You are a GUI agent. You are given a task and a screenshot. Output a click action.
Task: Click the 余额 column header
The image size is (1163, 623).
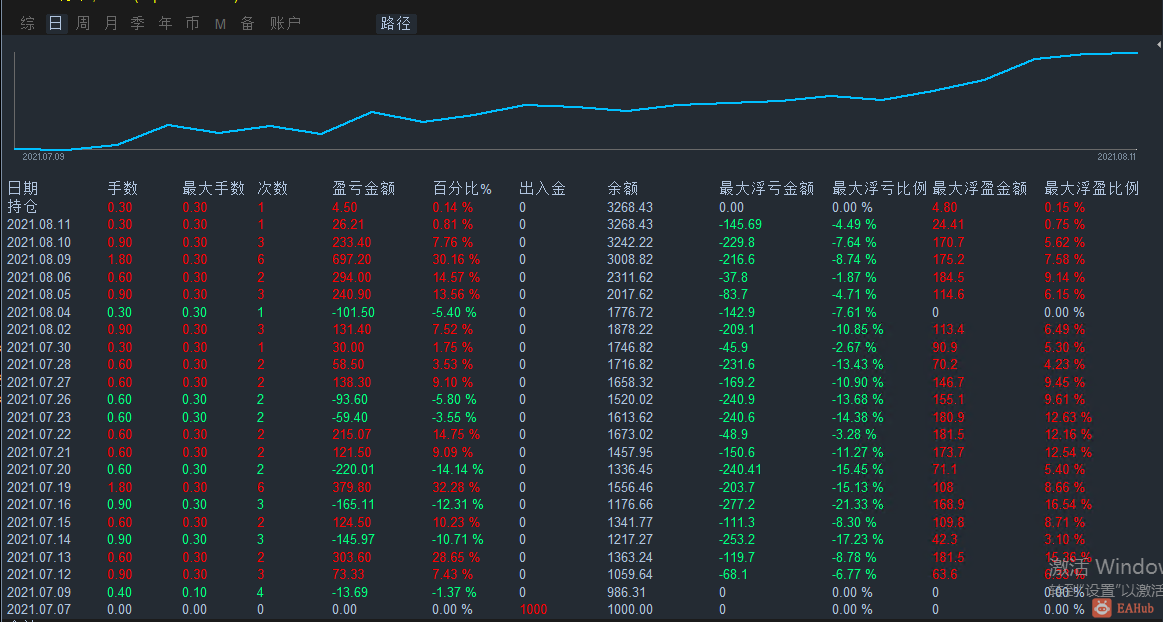click(x=622, y=188)
